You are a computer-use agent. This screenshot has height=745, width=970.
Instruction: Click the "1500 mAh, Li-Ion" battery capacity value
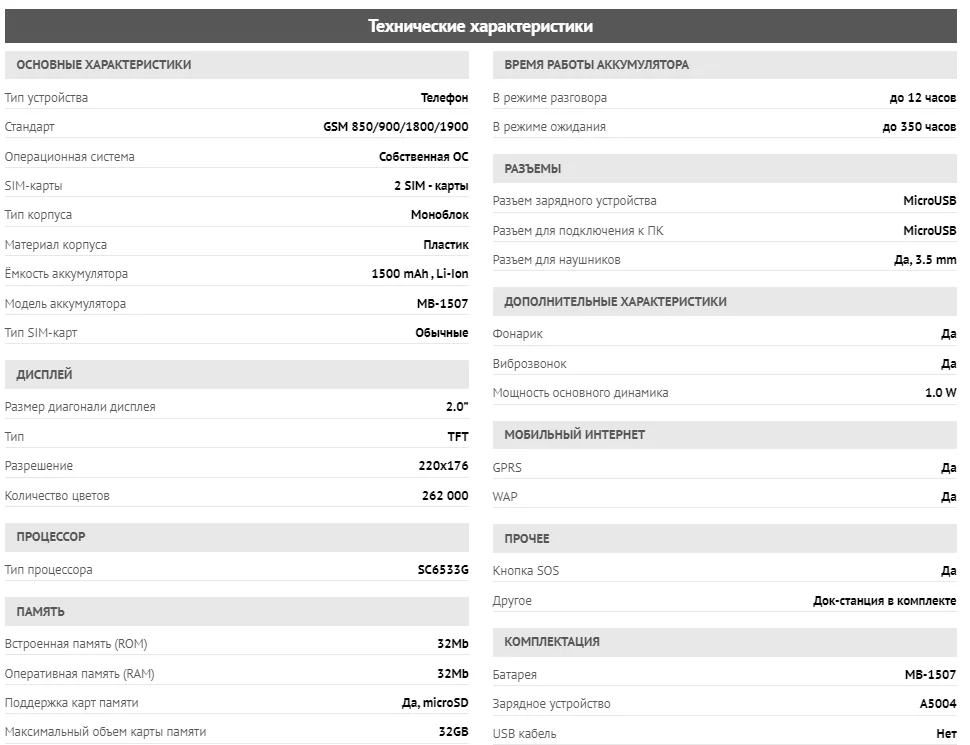click(420, 274)
